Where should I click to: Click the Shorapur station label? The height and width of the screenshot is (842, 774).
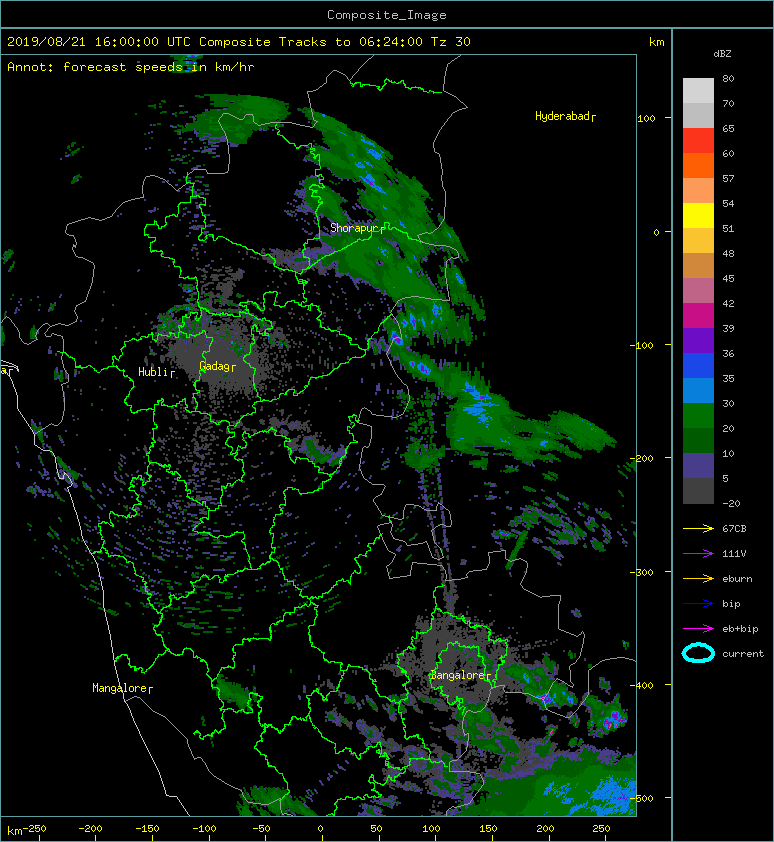(357, 228)
